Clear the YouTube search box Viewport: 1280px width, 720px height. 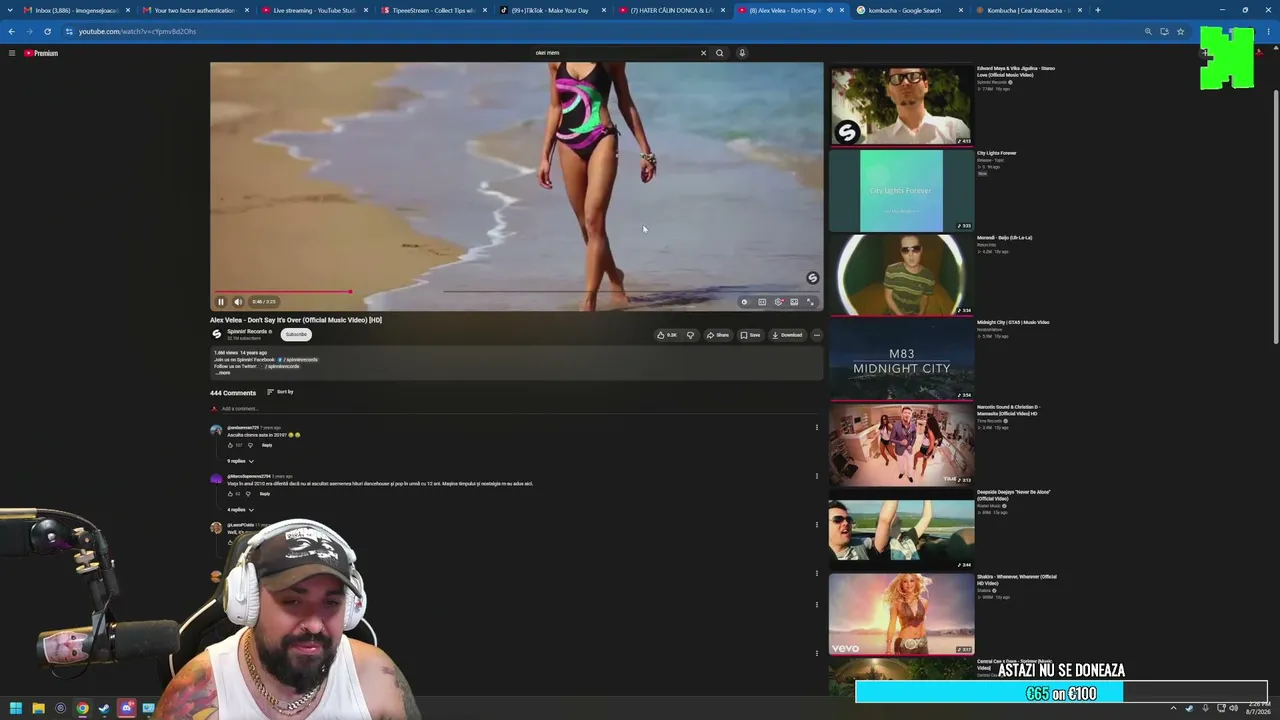click(x=703, y=53)
